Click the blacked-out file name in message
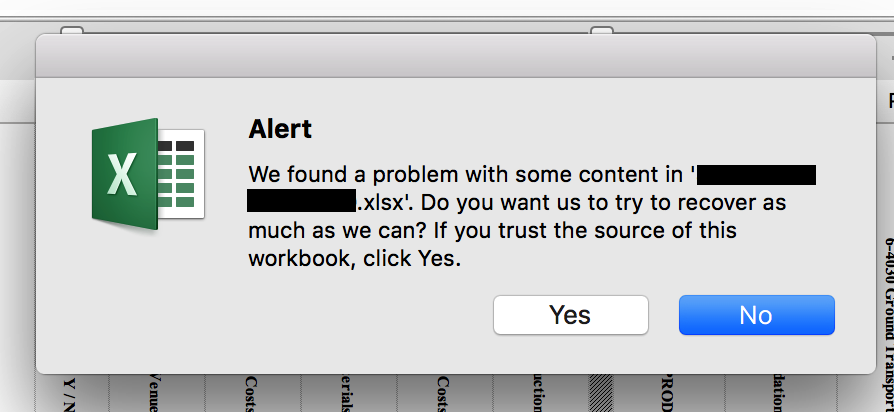 [756, 174]
